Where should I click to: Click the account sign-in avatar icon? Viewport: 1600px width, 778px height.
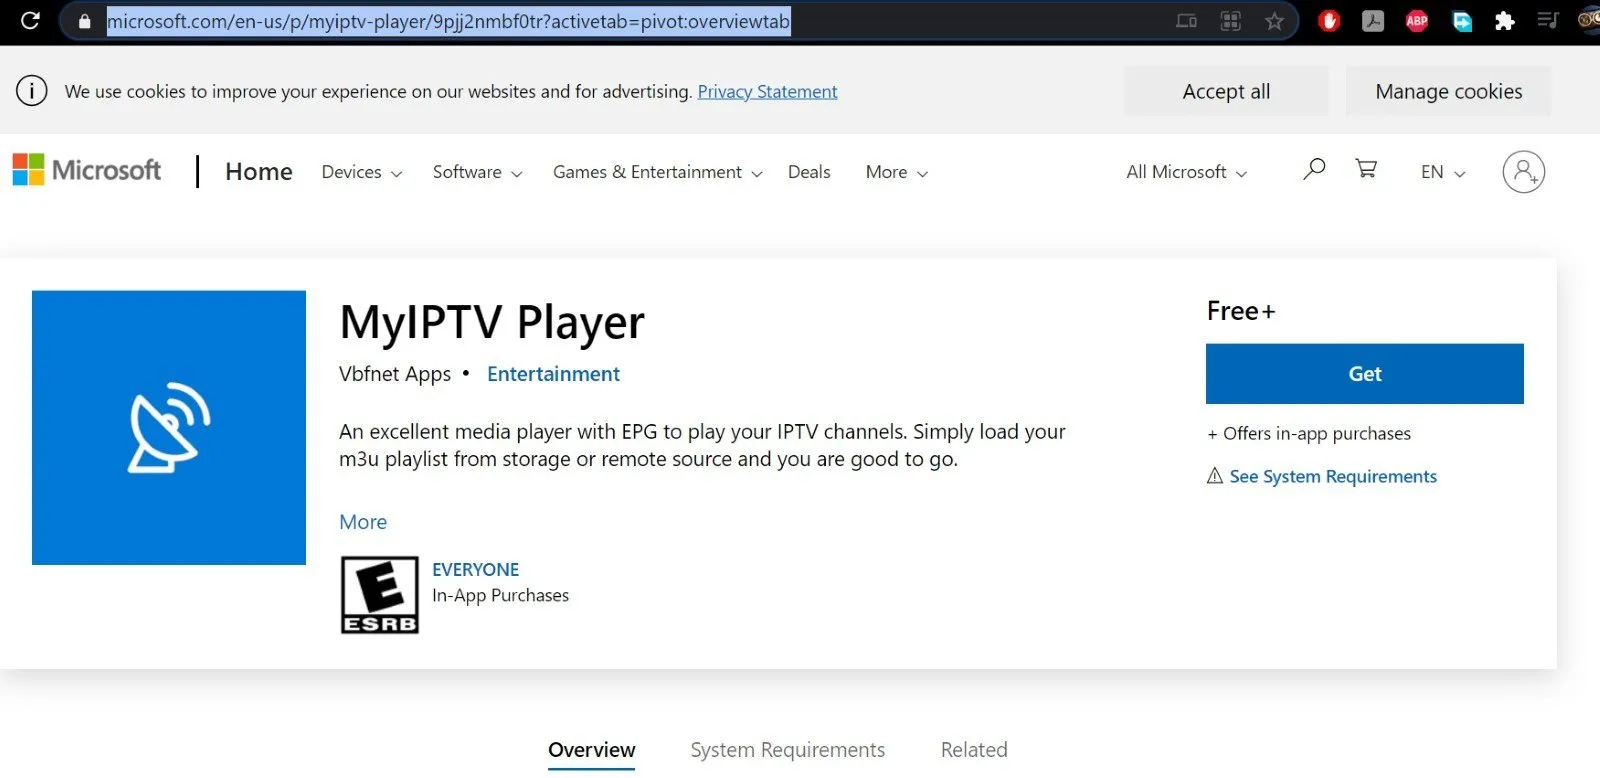1523,172
